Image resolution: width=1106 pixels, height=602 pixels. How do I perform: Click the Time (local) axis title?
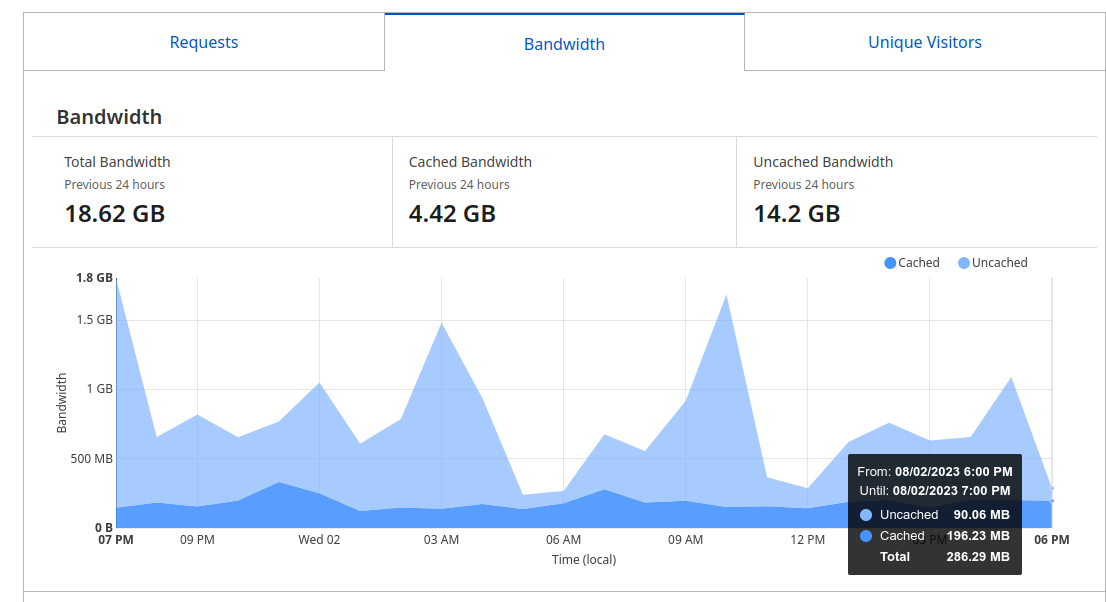pyautogui.click(x=584, y=560)
